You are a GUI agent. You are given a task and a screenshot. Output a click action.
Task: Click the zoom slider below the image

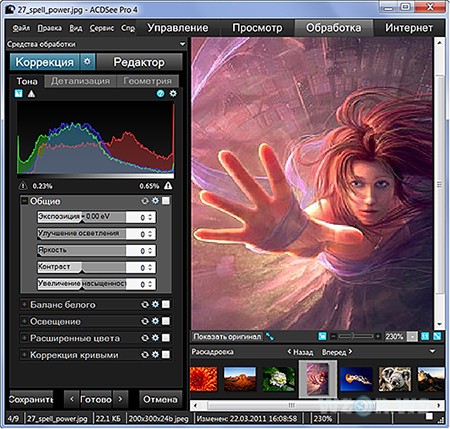[x=355, y=336]
